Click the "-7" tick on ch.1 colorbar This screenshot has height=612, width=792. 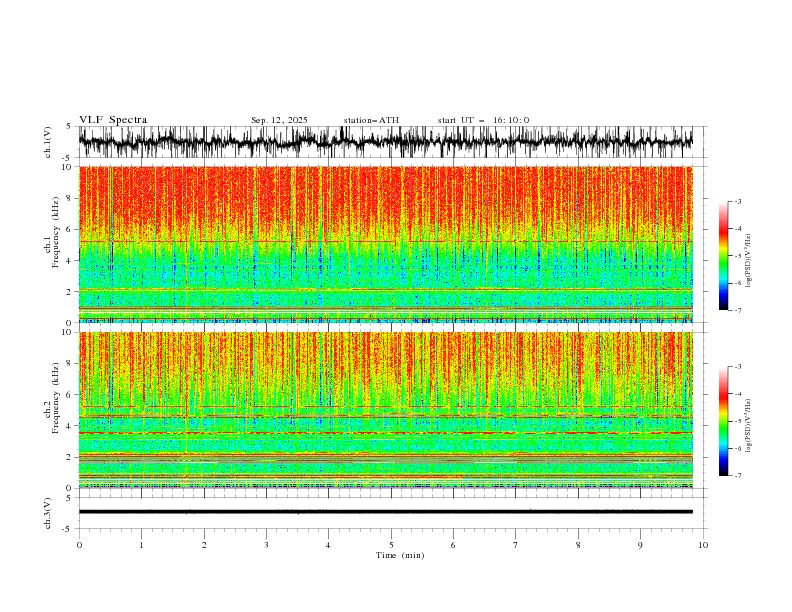point(737,310)
